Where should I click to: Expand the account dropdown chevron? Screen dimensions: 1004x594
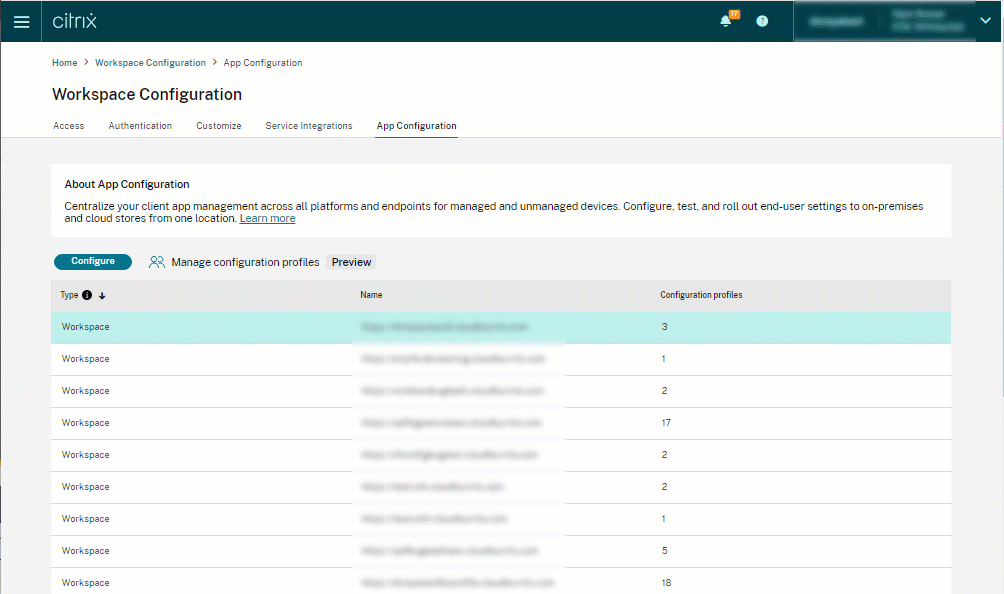click(984, 21)
